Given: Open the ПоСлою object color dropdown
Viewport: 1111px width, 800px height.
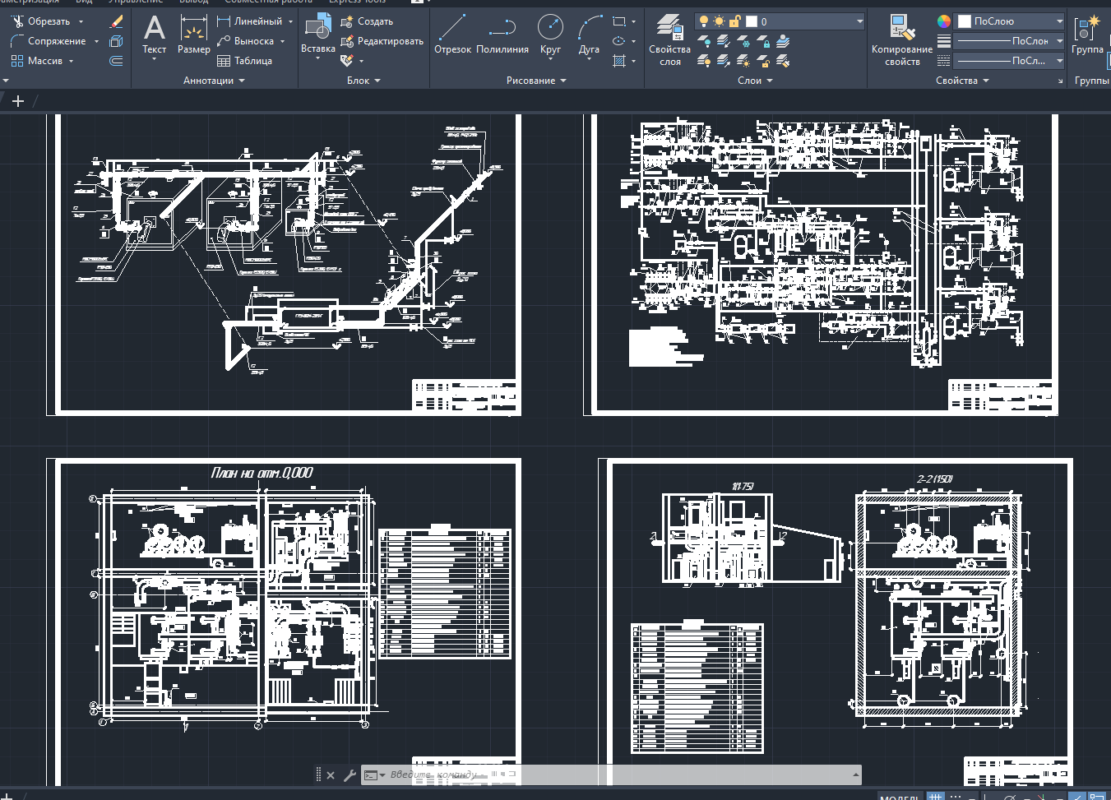Looking at the screenshot, I should [1059, 21].
